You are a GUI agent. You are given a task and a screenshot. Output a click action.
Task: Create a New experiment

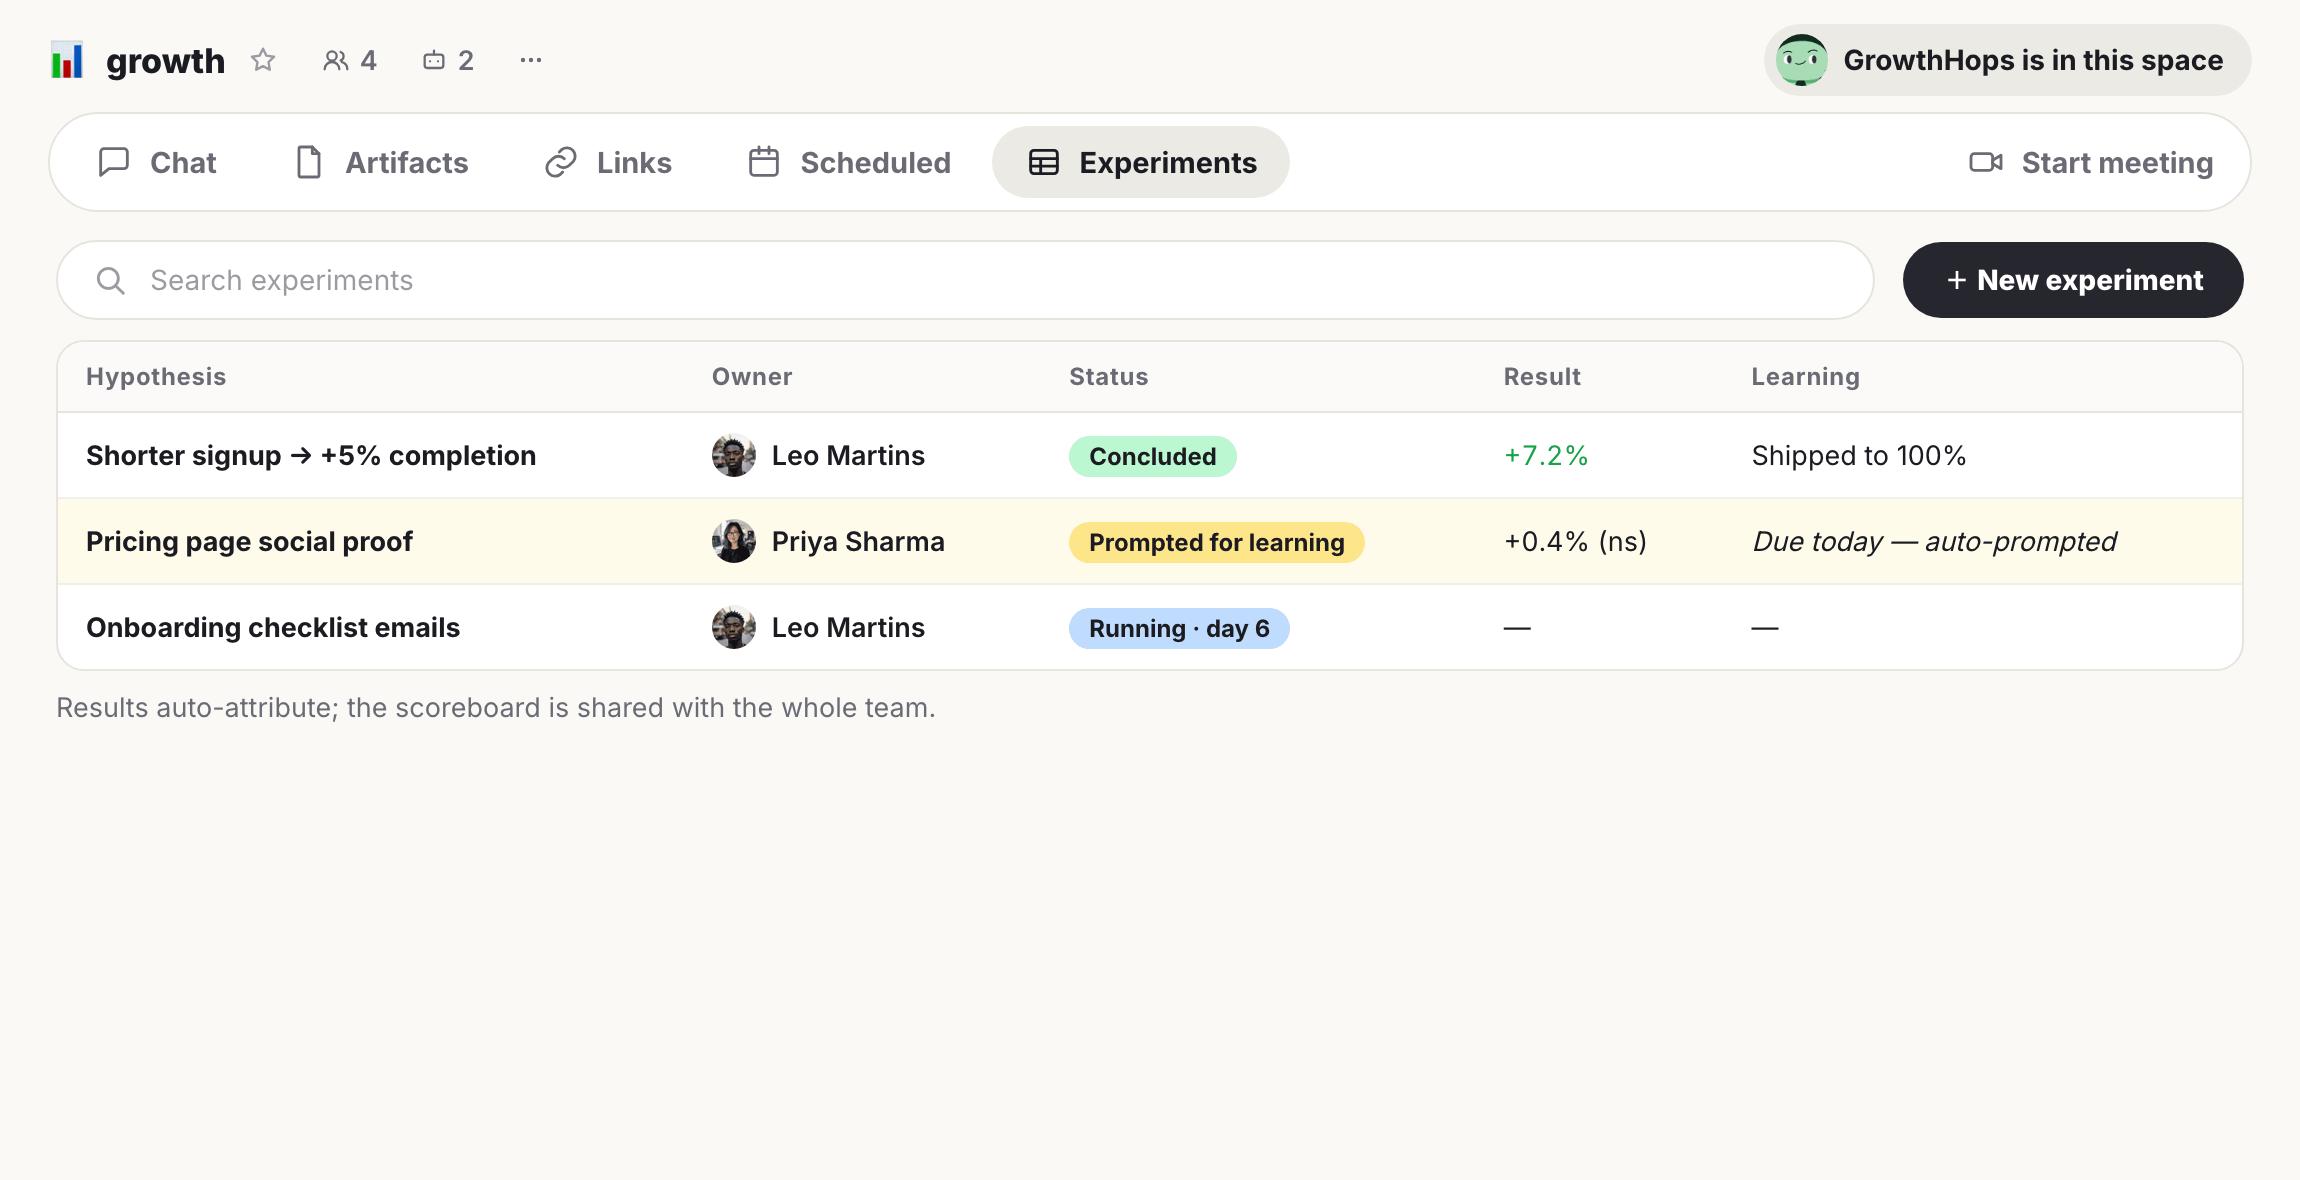2073,280
